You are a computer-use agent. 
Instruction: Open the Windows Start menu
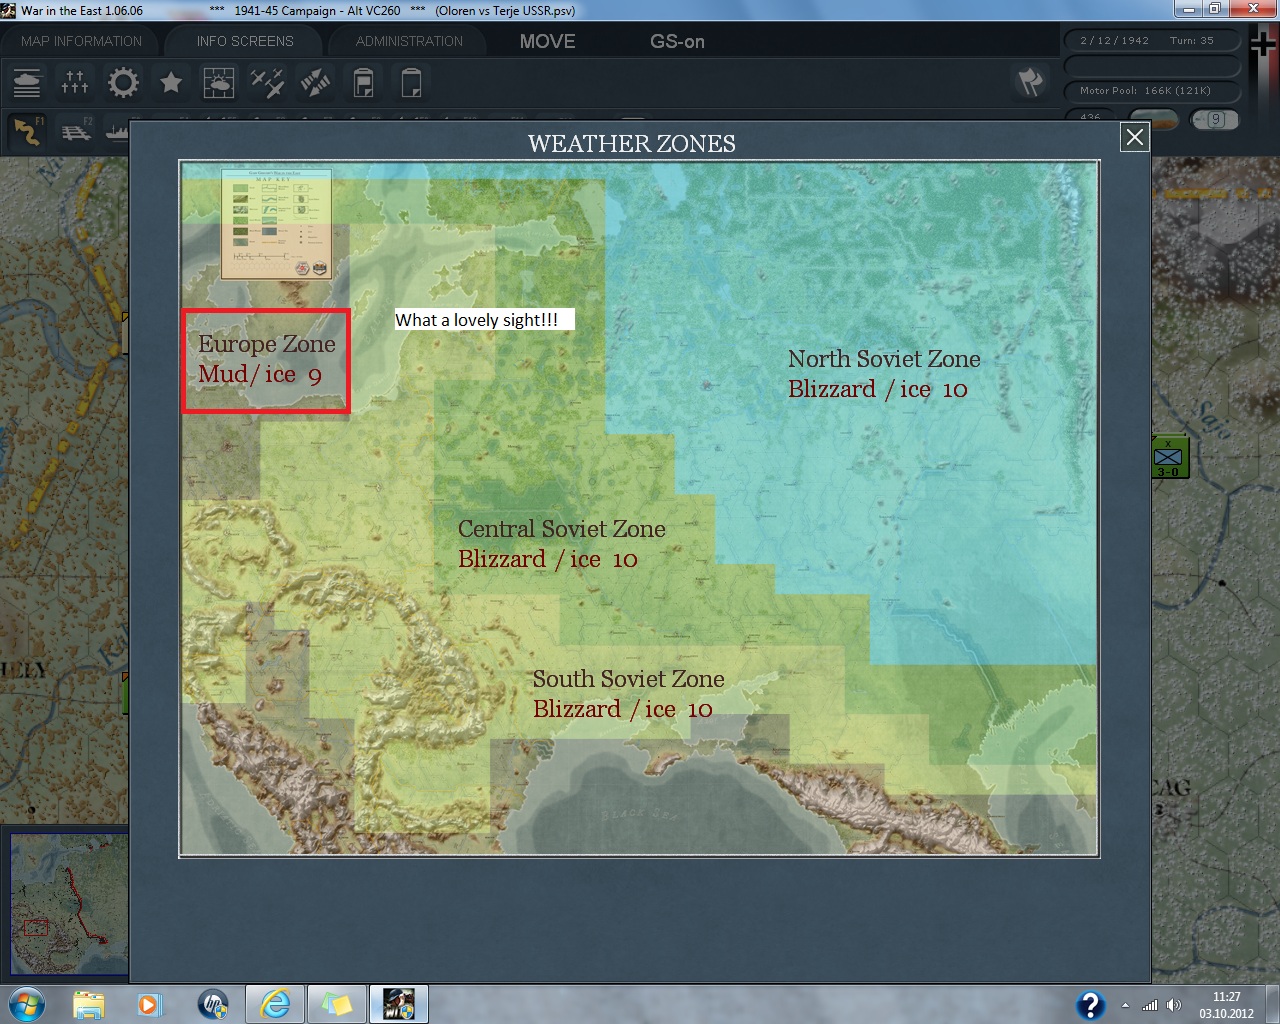pos(26,1004)
